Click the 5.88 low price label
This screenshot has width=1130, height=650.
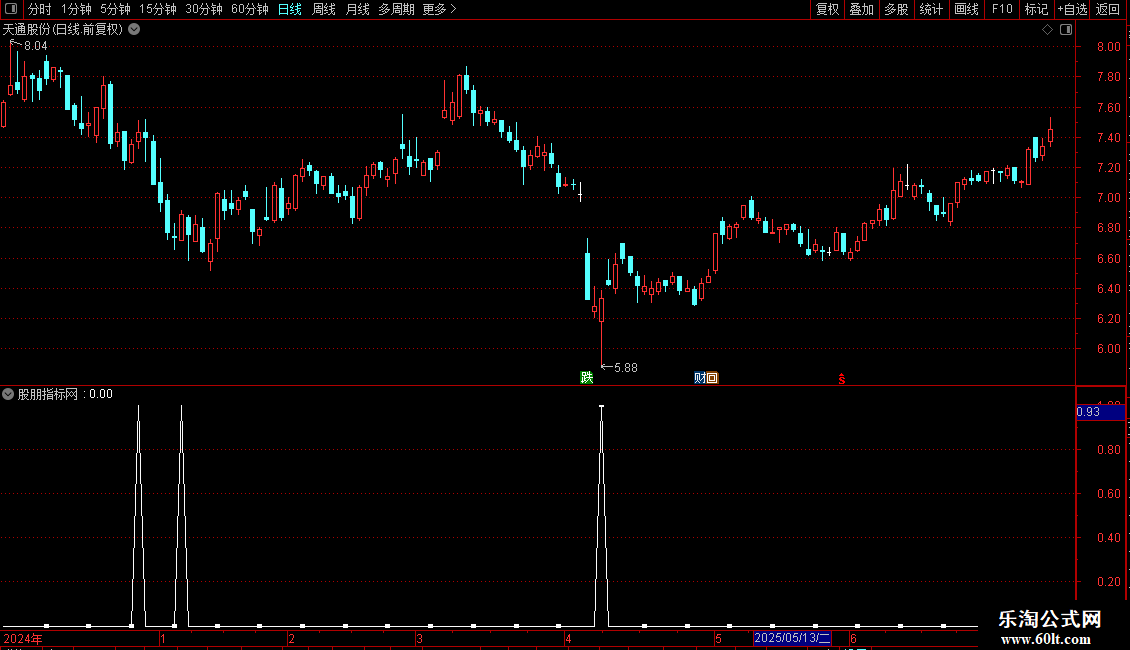tap(626, 368)
